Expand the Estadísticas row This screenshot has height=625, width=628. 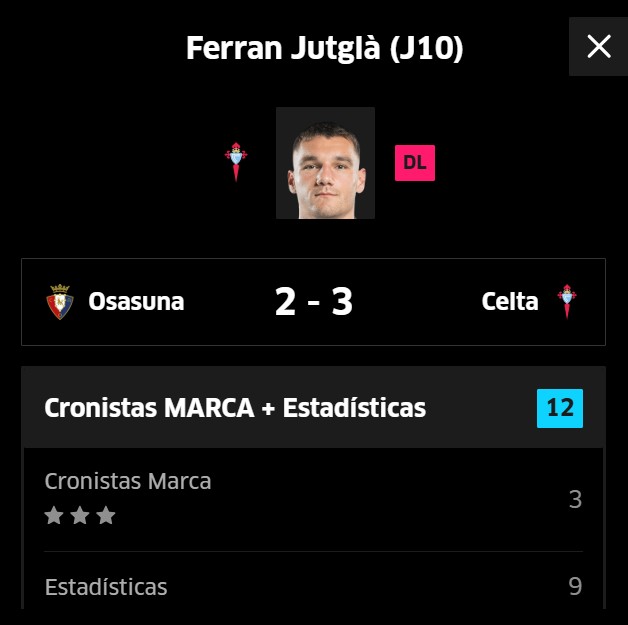[106, 587]
